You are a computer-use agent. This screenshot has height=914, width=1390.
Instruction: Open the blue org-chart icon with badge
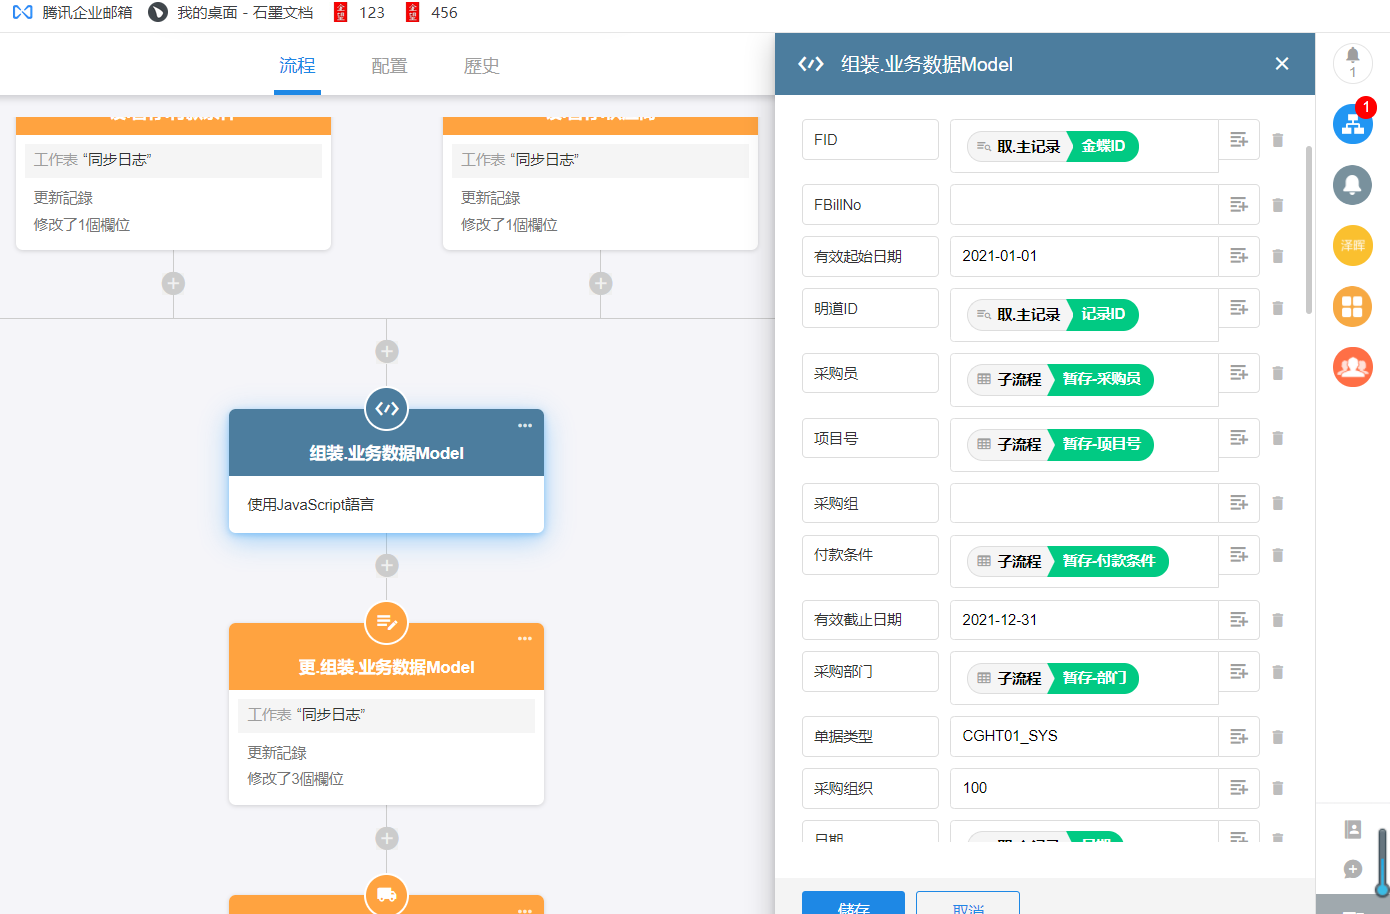[1352, 124]
